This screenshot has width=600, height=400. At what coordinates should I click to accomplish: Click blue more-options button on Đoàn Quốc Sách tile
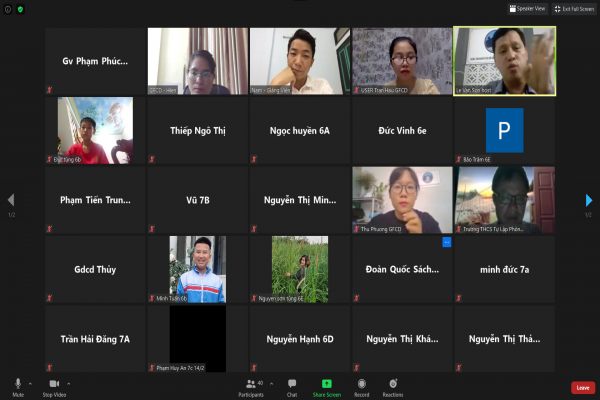pos(447,242)
